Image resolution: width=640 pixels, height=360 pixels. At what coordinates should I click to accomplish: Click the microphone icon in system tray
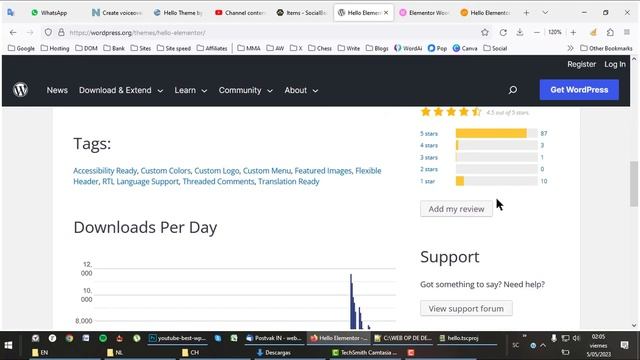[553, 338]
